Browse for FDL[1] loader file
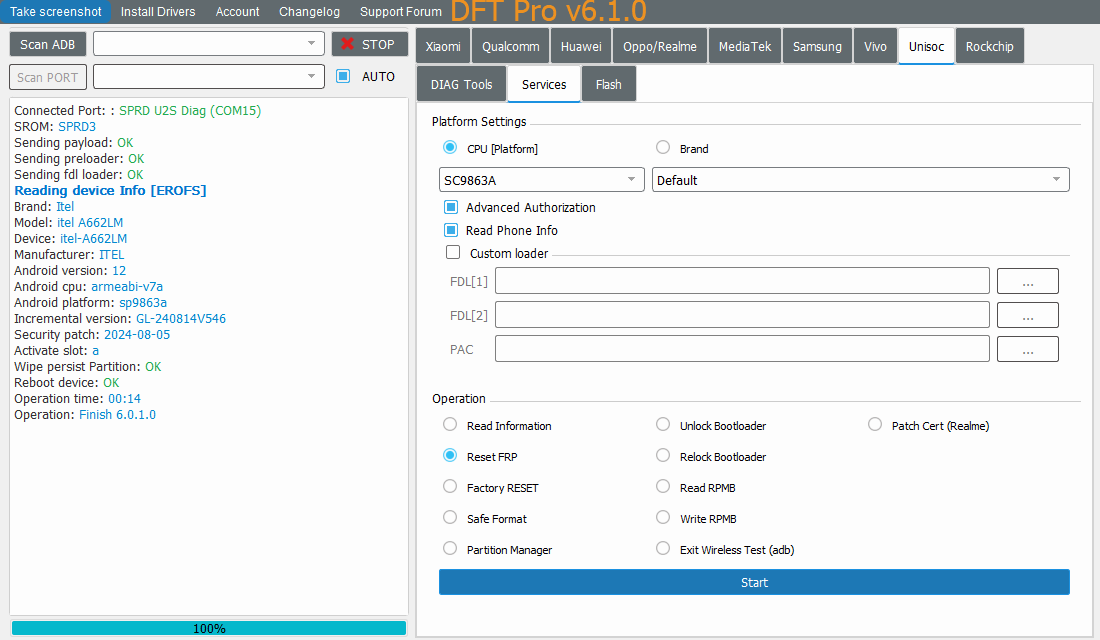This screenshot has width=1100, height=640. (1027, 281)
